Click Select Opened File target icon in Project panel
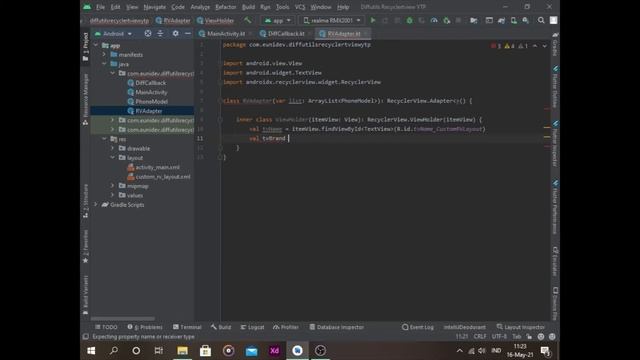The height and width of the screenshot is (360, 640). tap(148, 33)
